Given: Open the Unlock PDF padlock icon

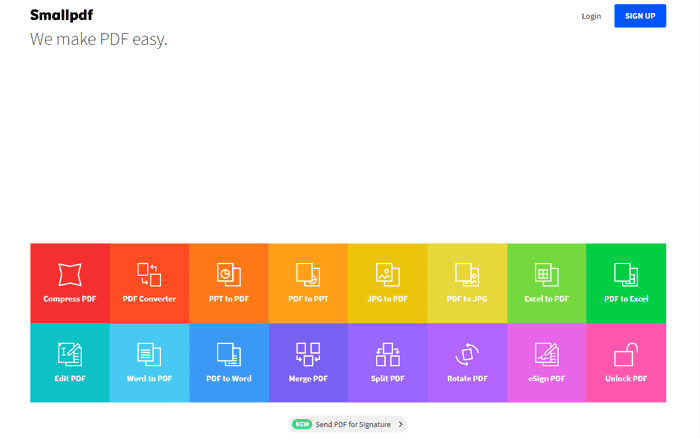Looking at the screenshot, I should tap(626, 354).
